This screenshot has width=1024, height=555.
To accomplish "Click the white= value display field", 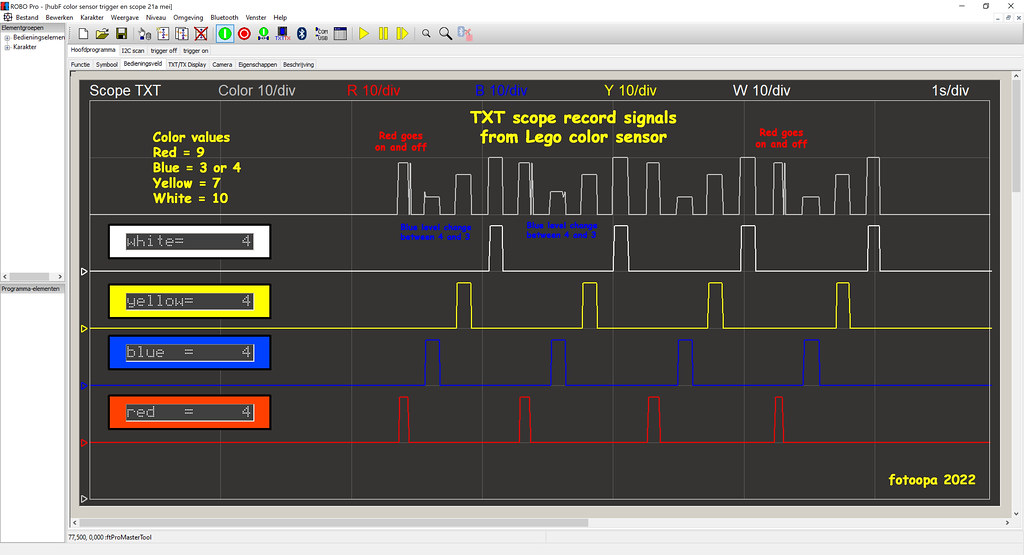I will point(189,242).
